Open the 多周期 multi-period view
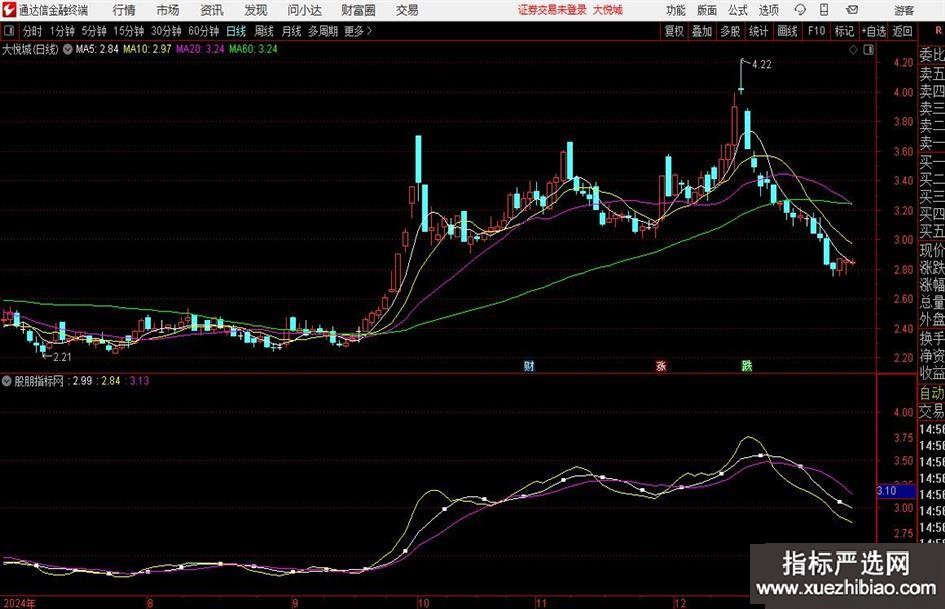The width and height of the screenshot is (945, 609). (x=323, y=31)
